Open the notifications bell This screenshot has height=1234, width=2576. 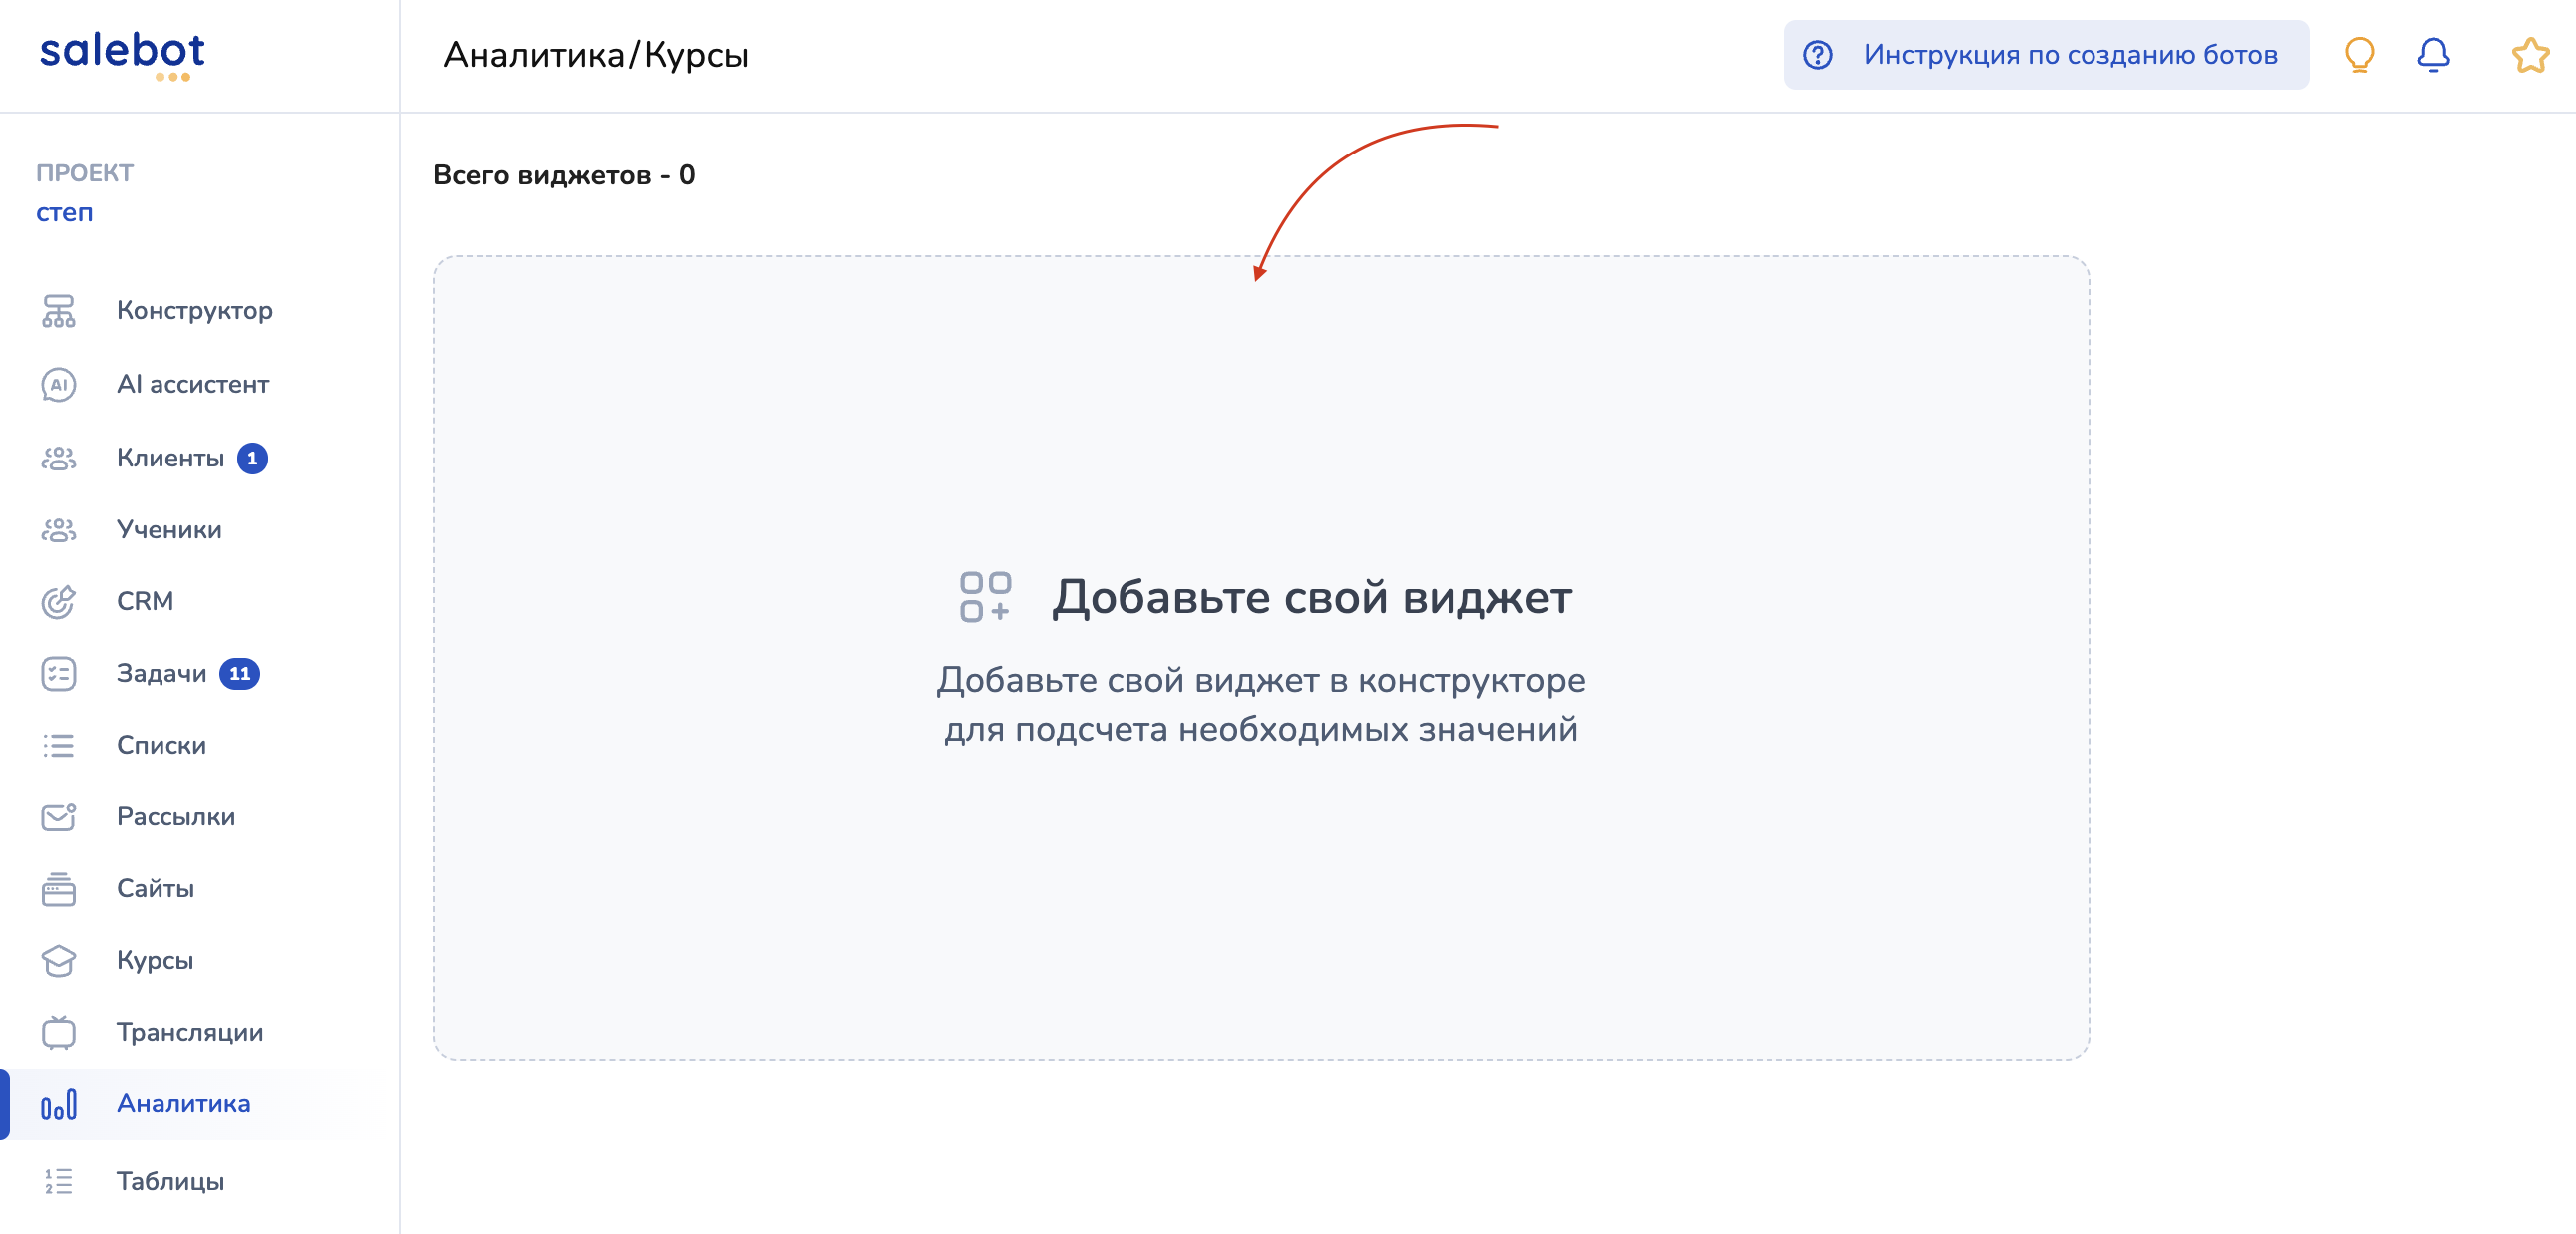[x=2432, y=54]
